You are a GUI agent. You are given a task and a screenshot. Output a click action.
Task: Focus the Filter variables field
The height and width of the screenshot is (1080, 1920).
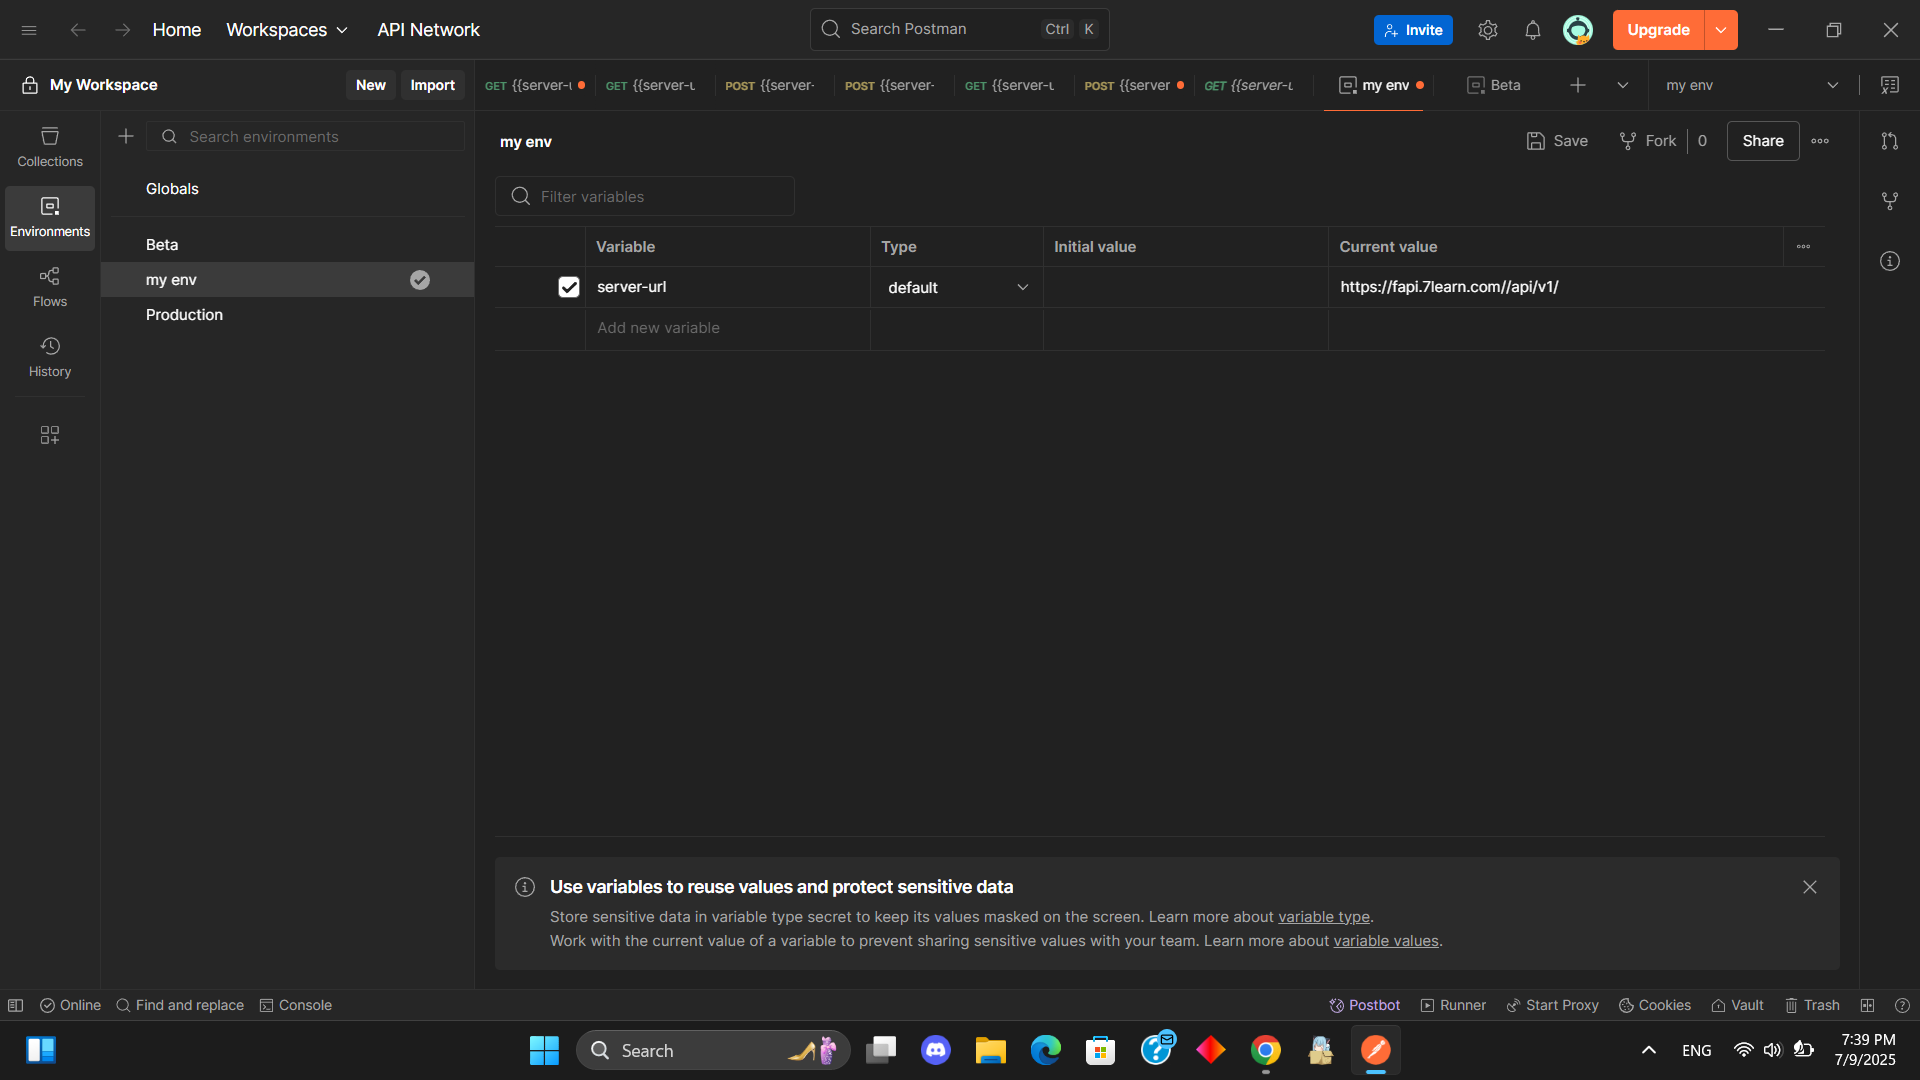coord(645,196)
